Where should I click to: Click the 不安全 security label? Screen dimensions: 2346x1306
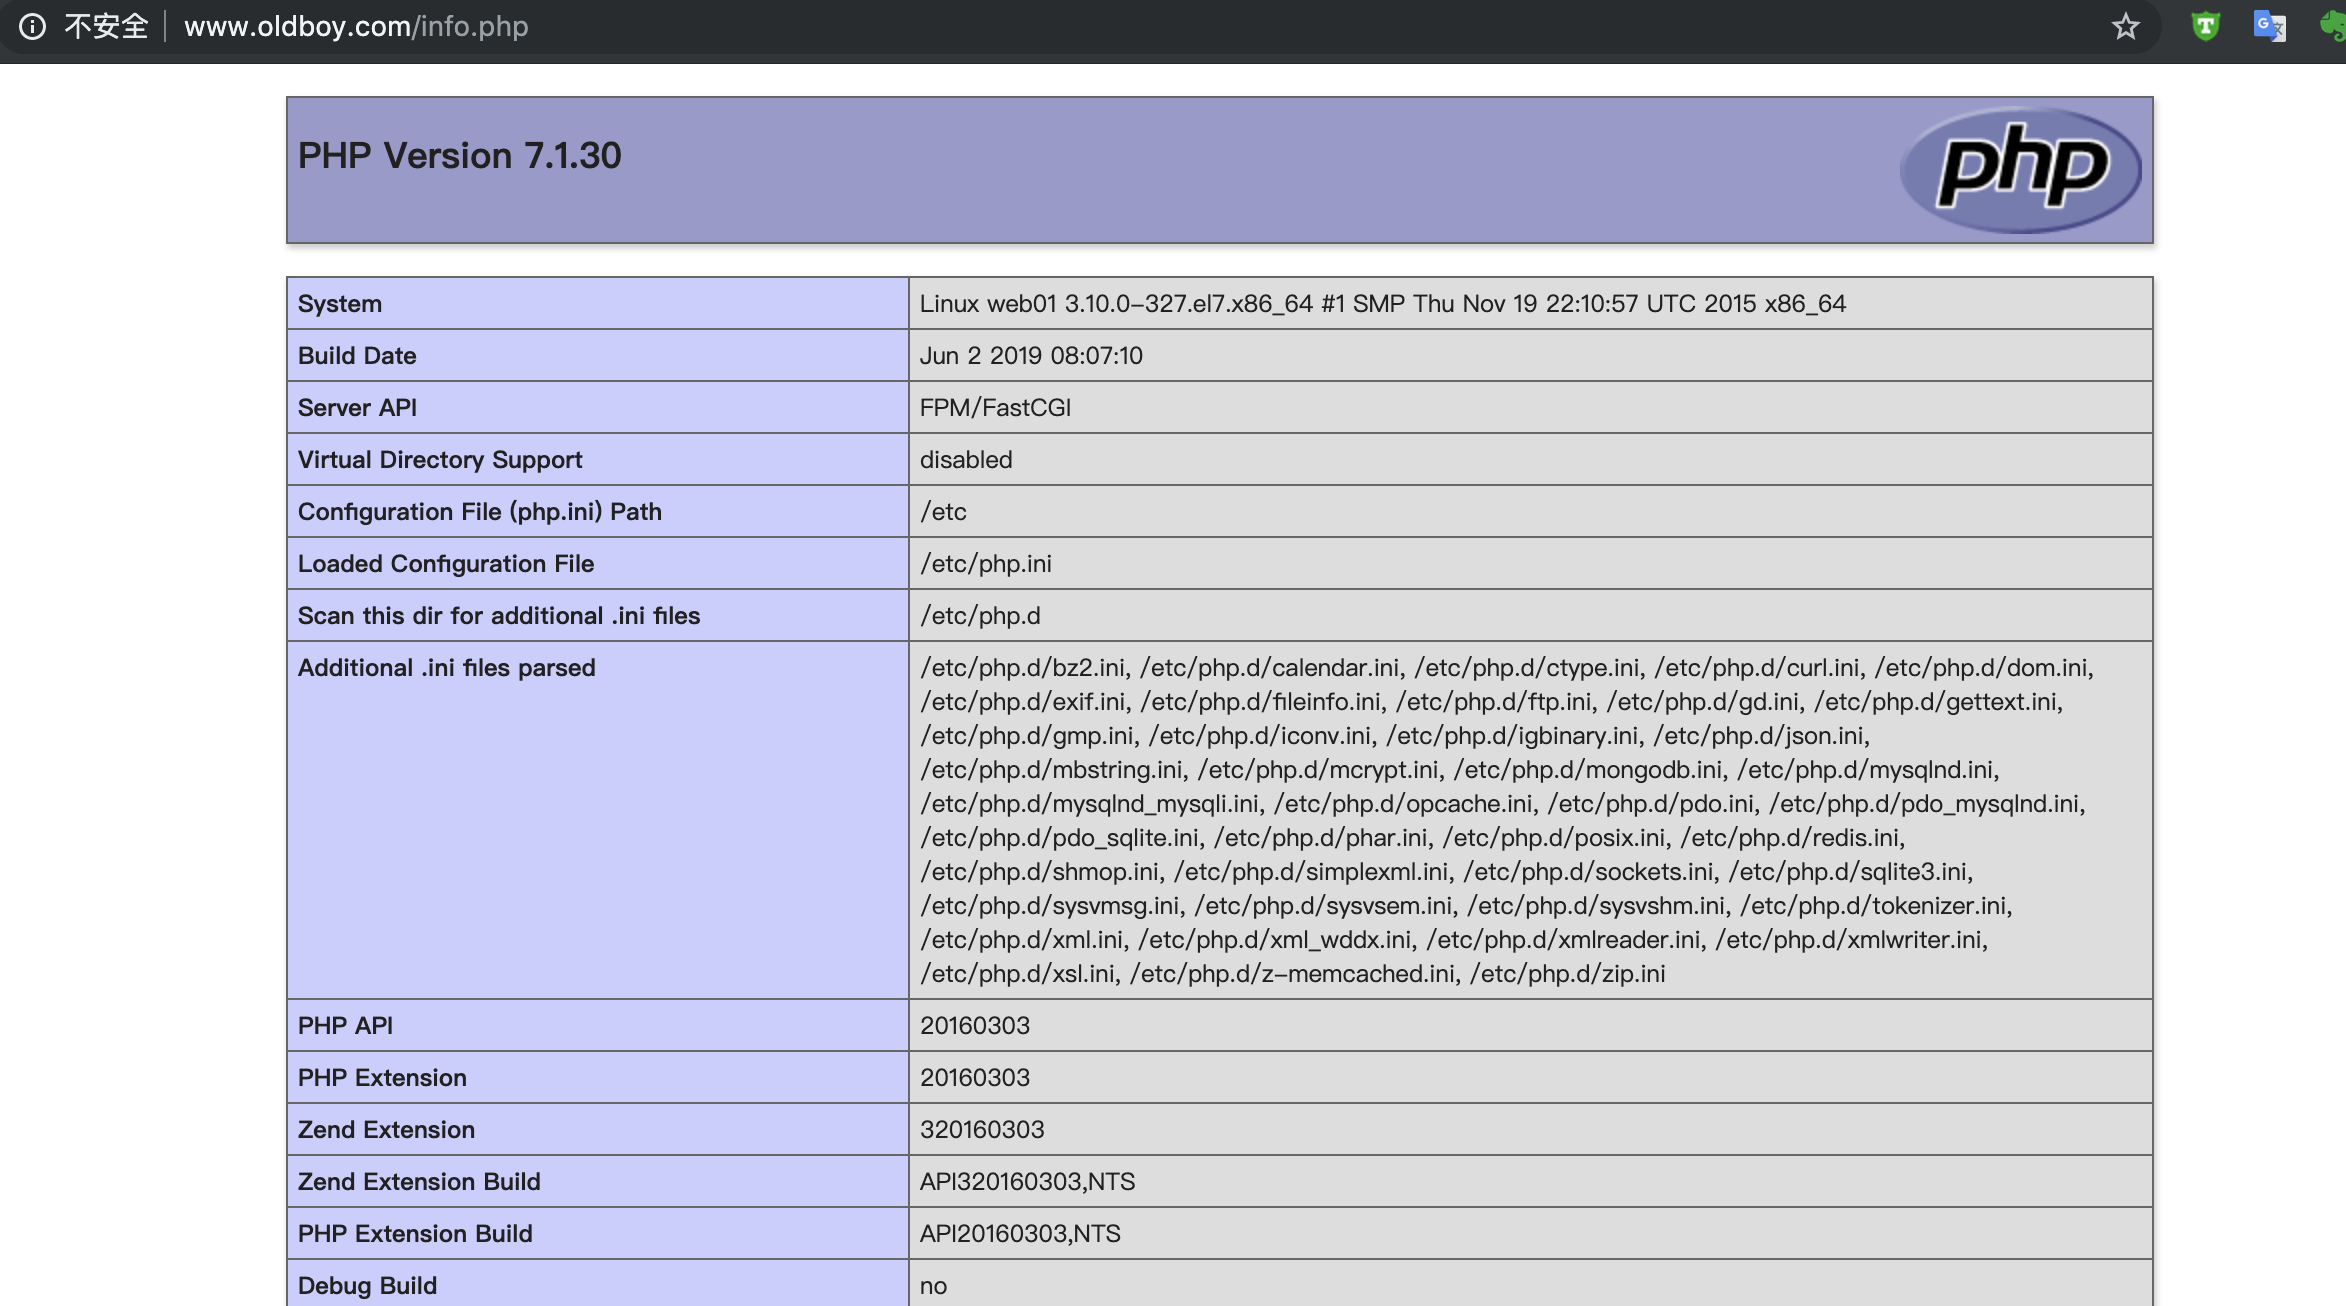(106, 26)
